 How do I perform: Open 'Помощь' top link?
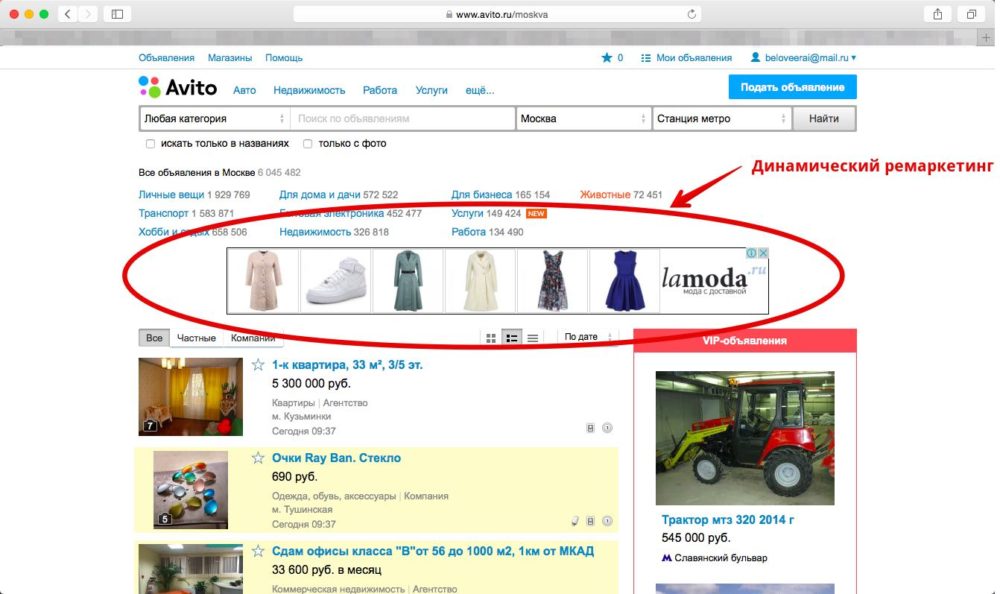284,57
